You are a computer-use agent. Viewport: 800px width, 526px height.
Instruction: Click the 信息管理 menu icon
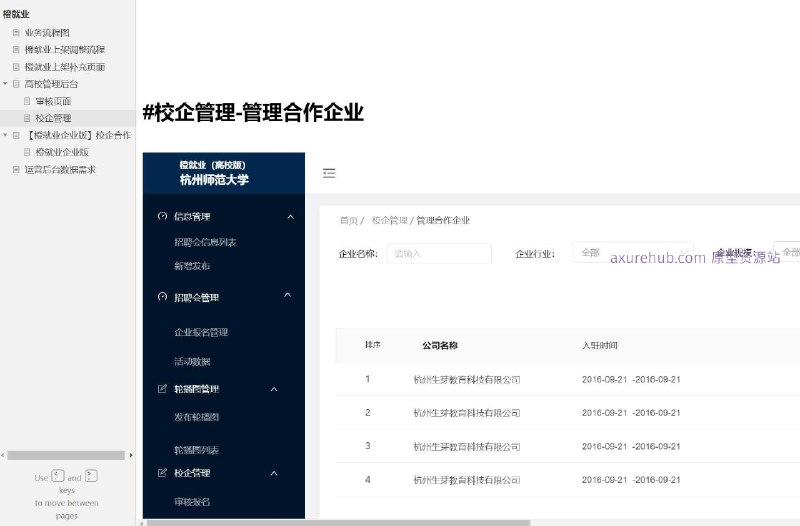(x=162, y=216)
